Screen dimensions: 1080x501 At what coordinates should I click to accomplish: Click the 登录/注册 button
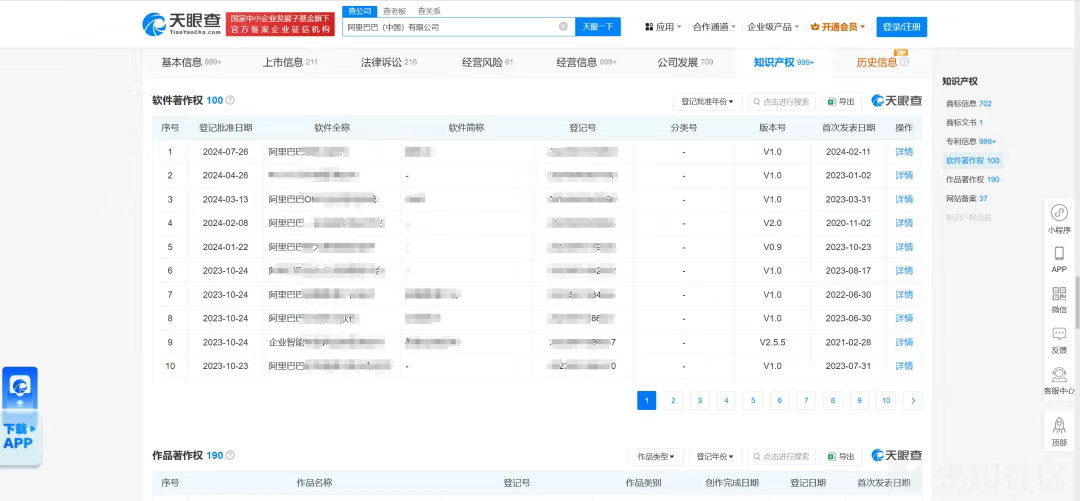tap(901, 27)
